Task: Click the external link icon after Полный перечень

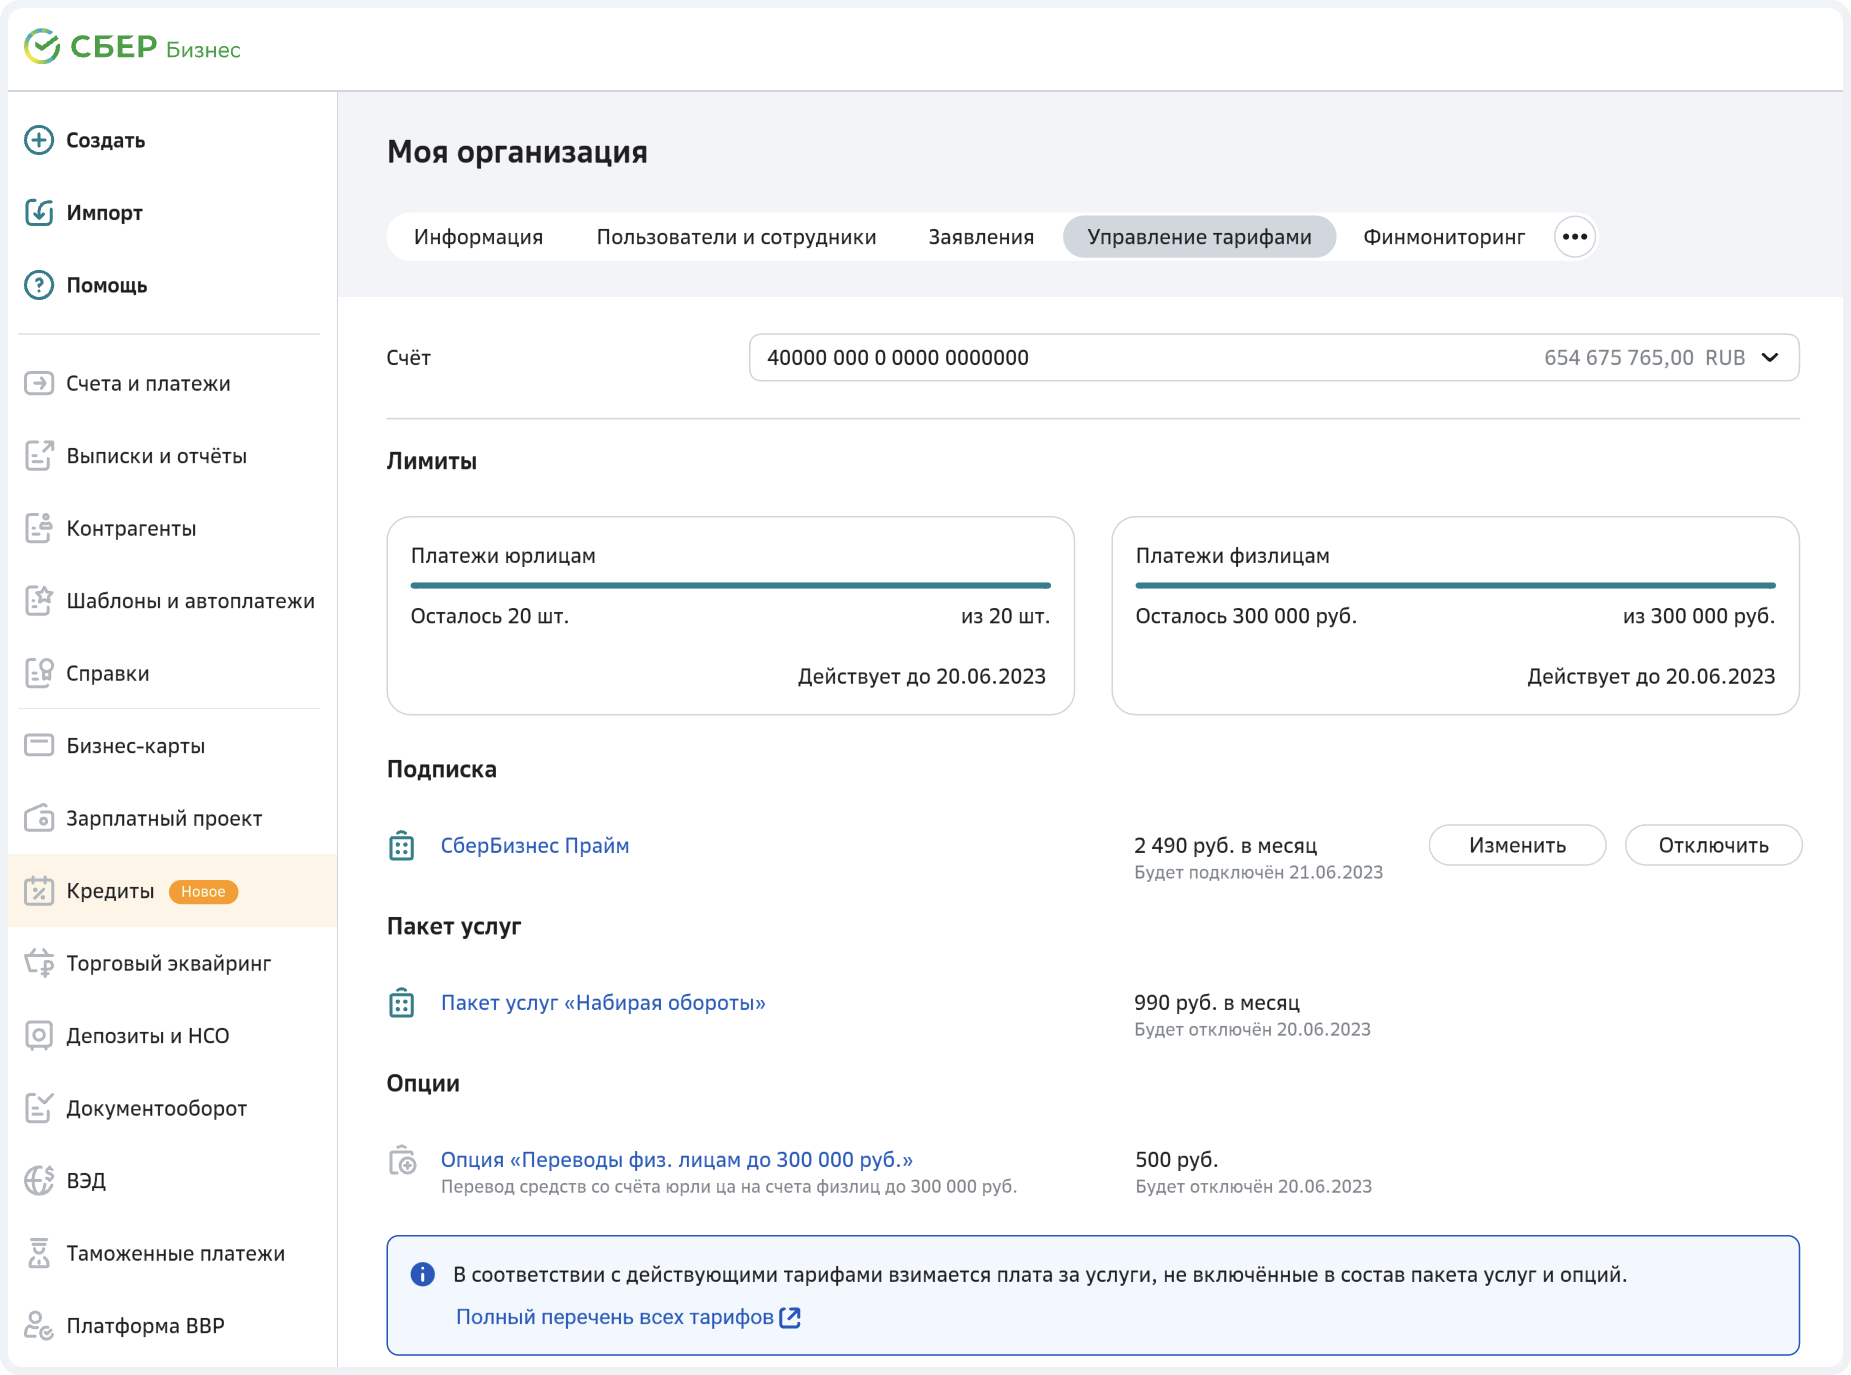Action: (790, 1317)
